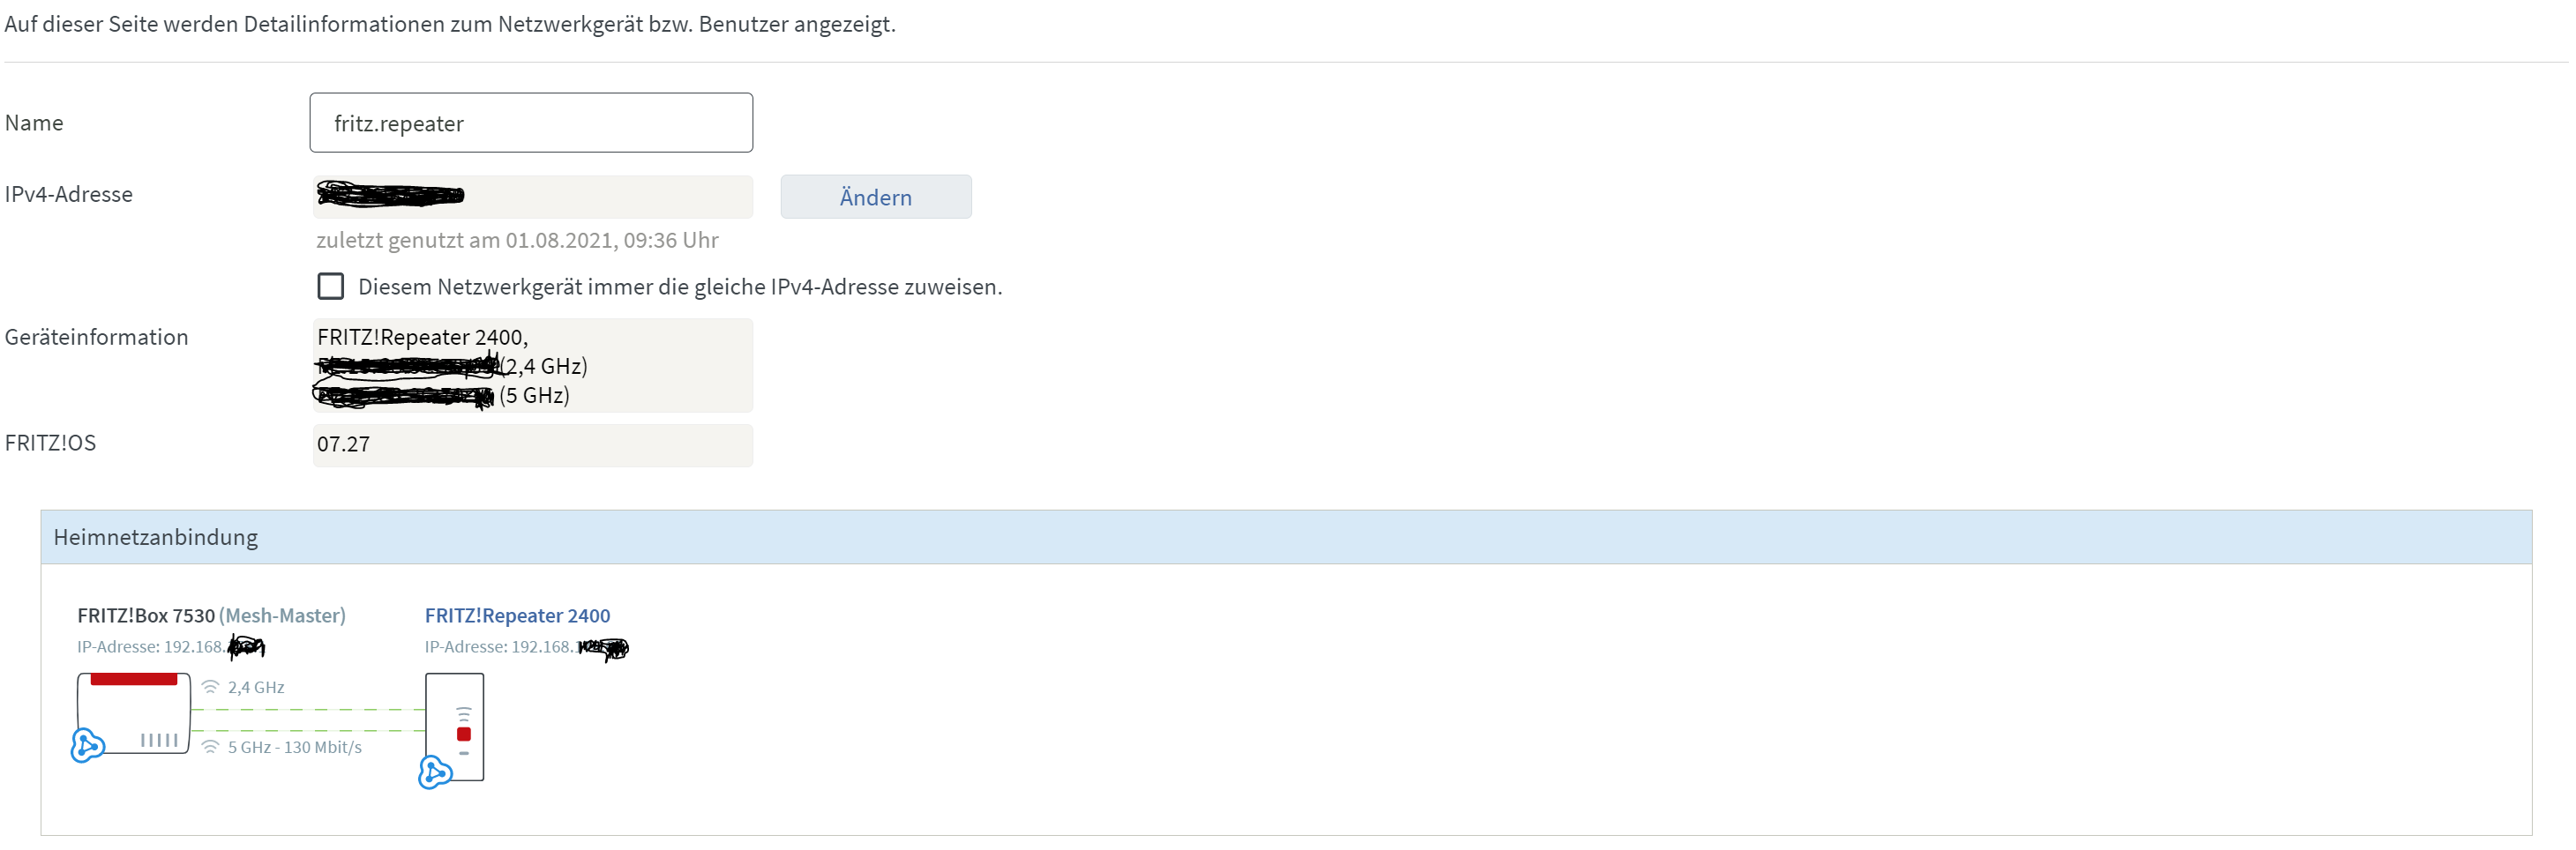Click the page description sentence at top

tap(450, 24)
